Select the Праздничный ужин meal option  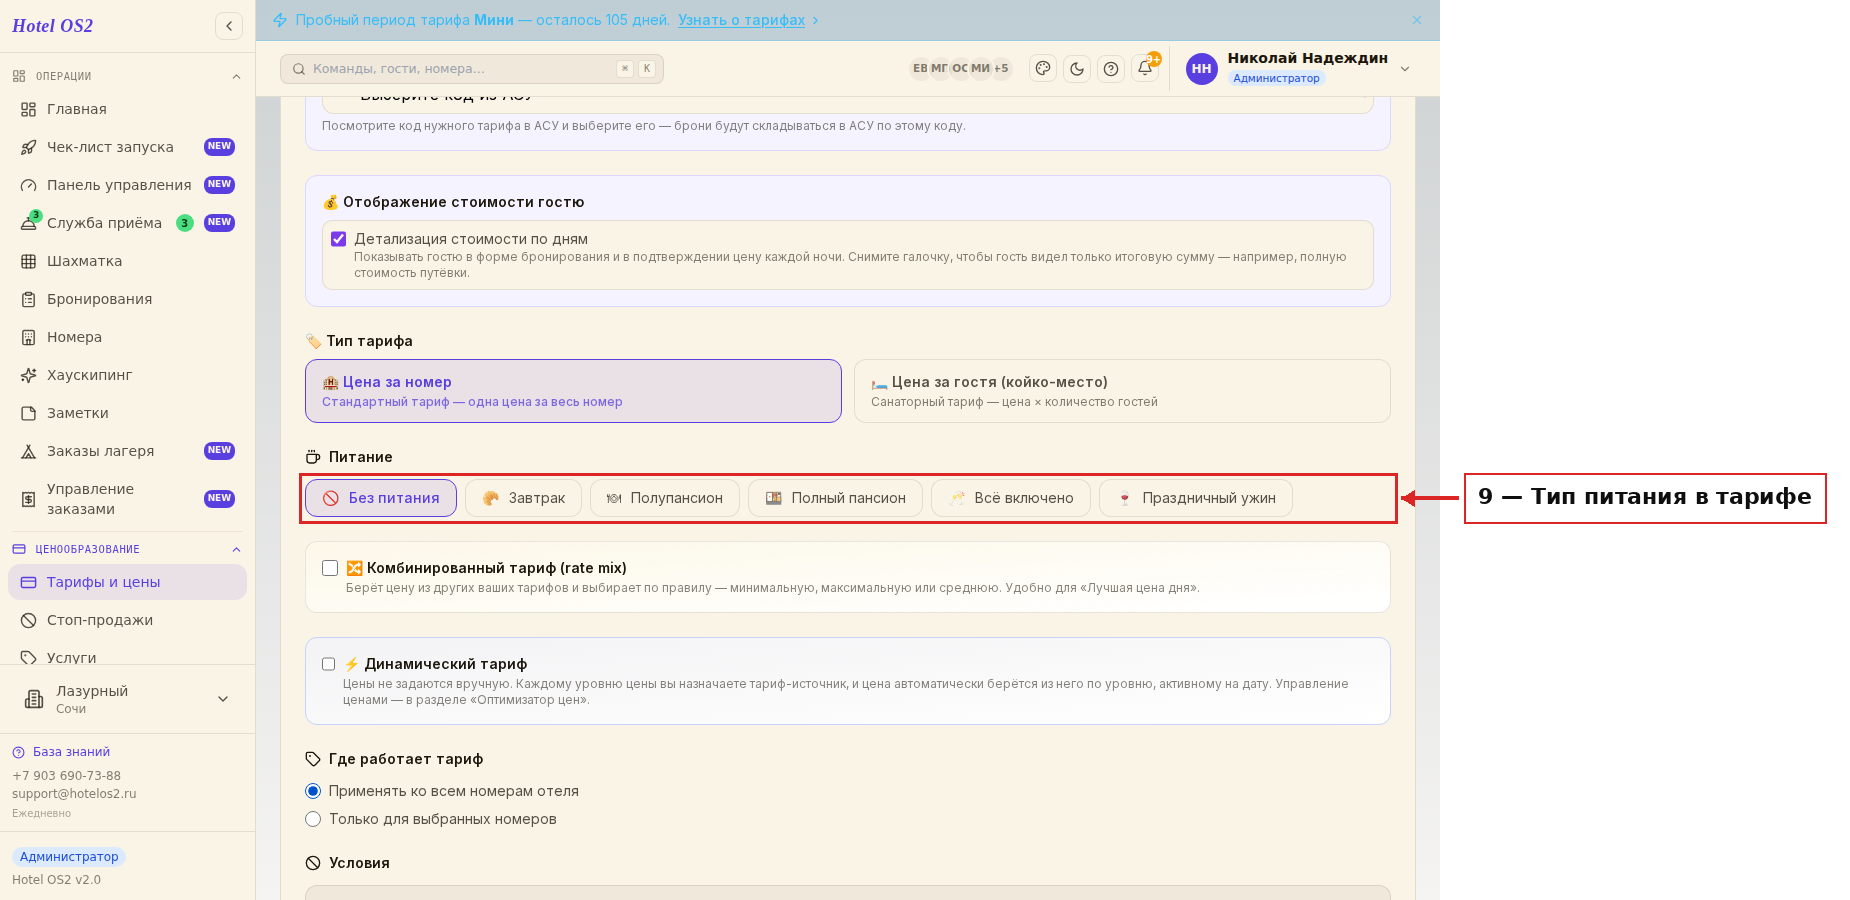1196,498
